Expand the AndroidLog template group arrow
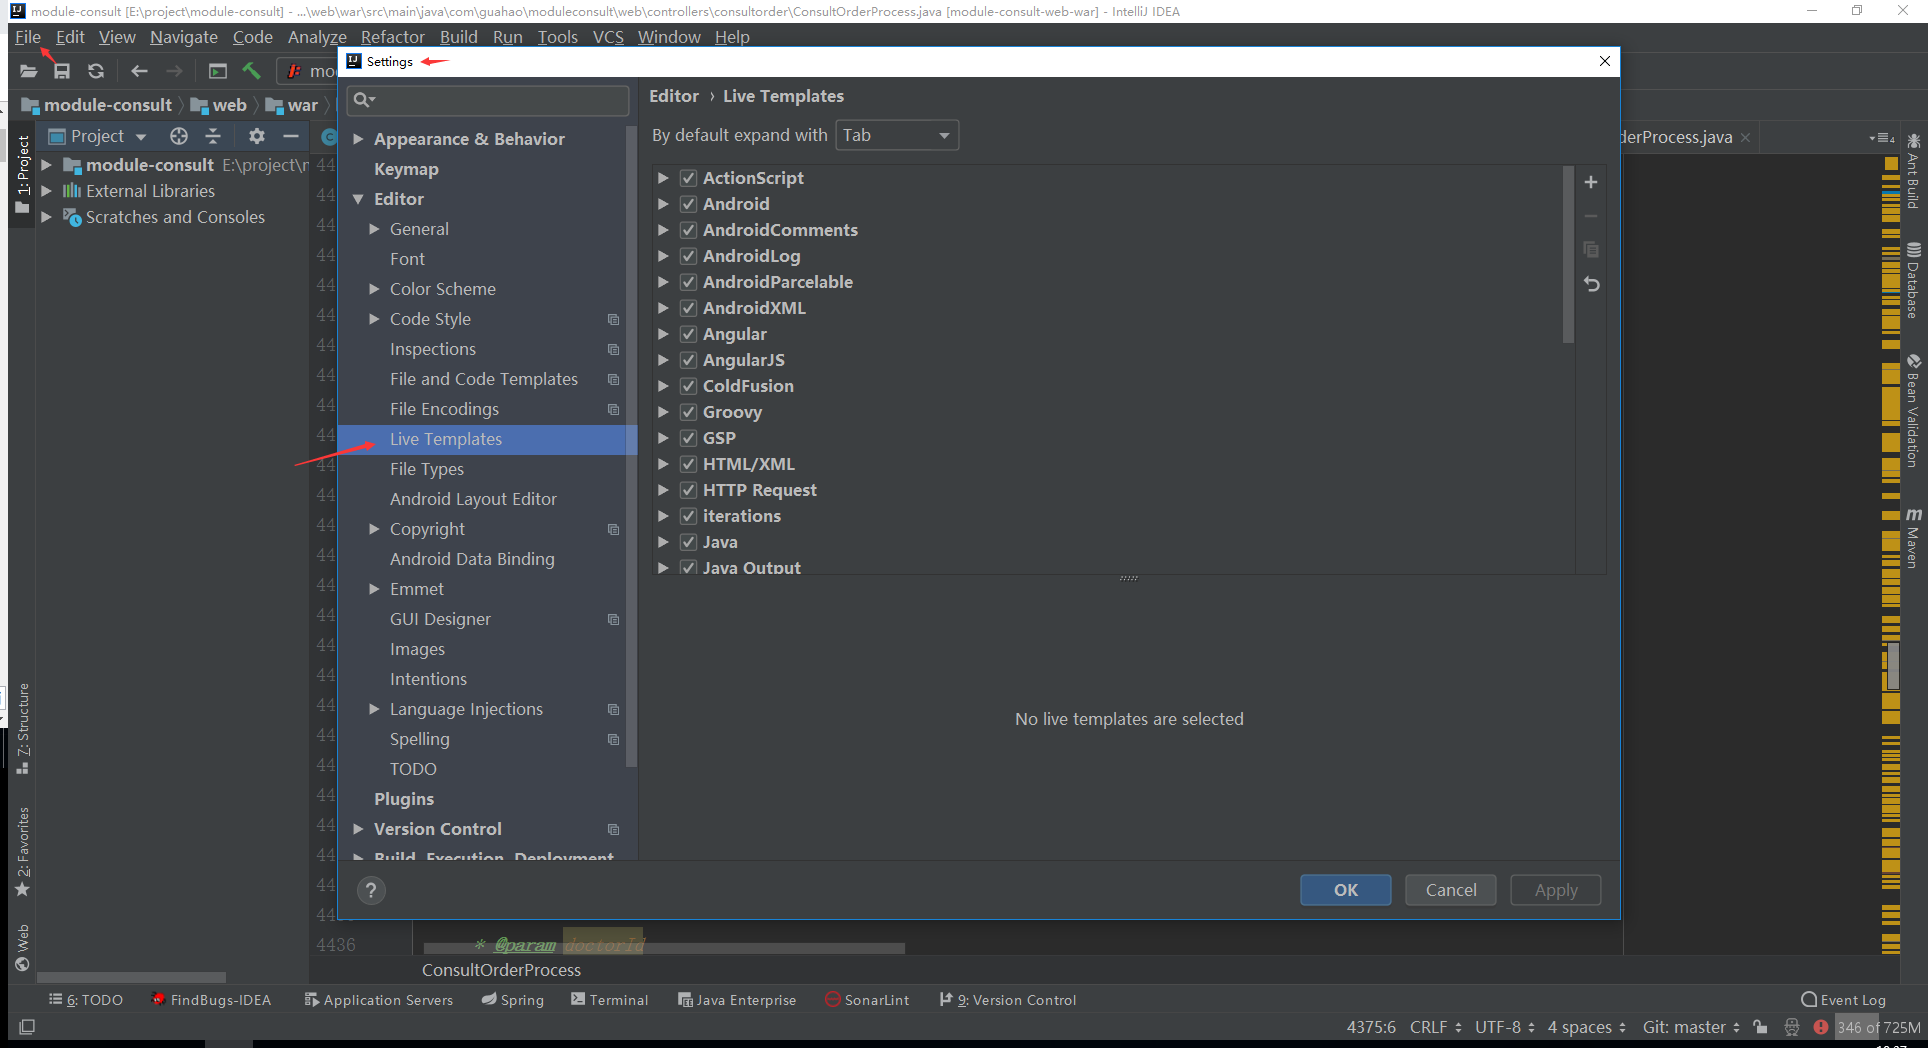Viewport: 1928px width, 1048px height. [662, 256]
